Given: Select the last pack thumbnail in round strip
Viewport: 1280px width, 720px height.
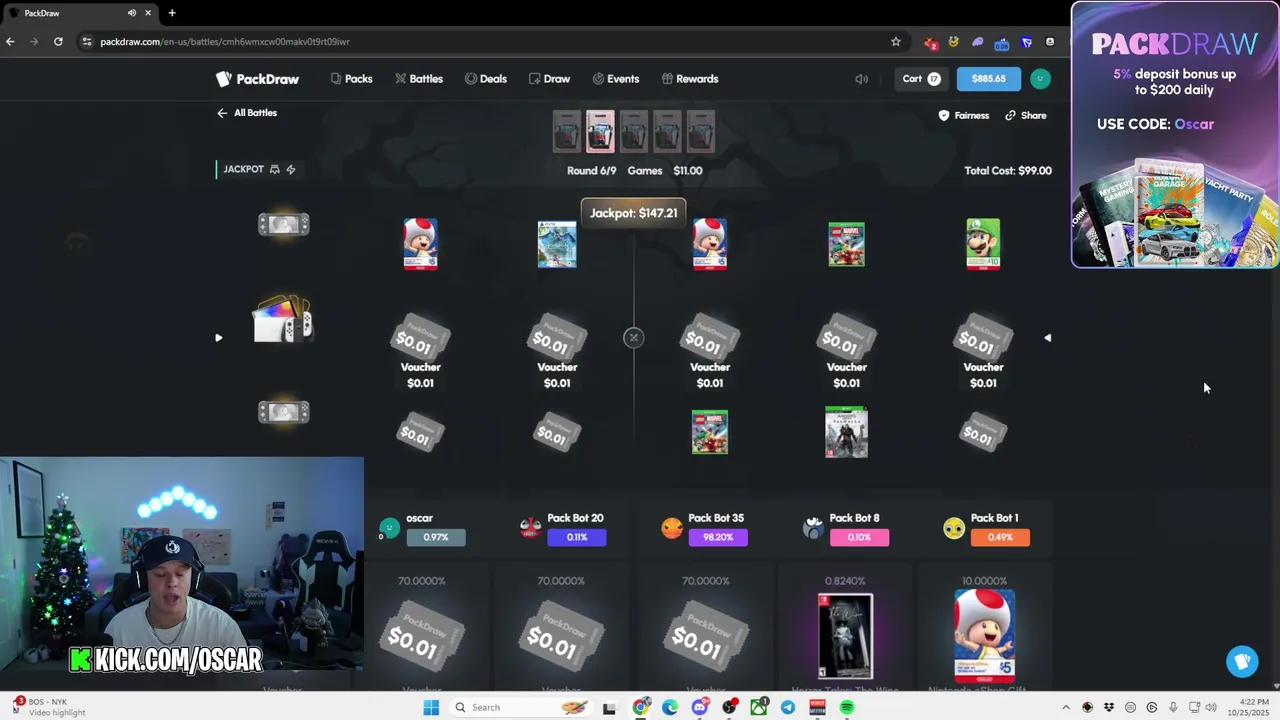Looking at the screenshot, I should 701,132.
